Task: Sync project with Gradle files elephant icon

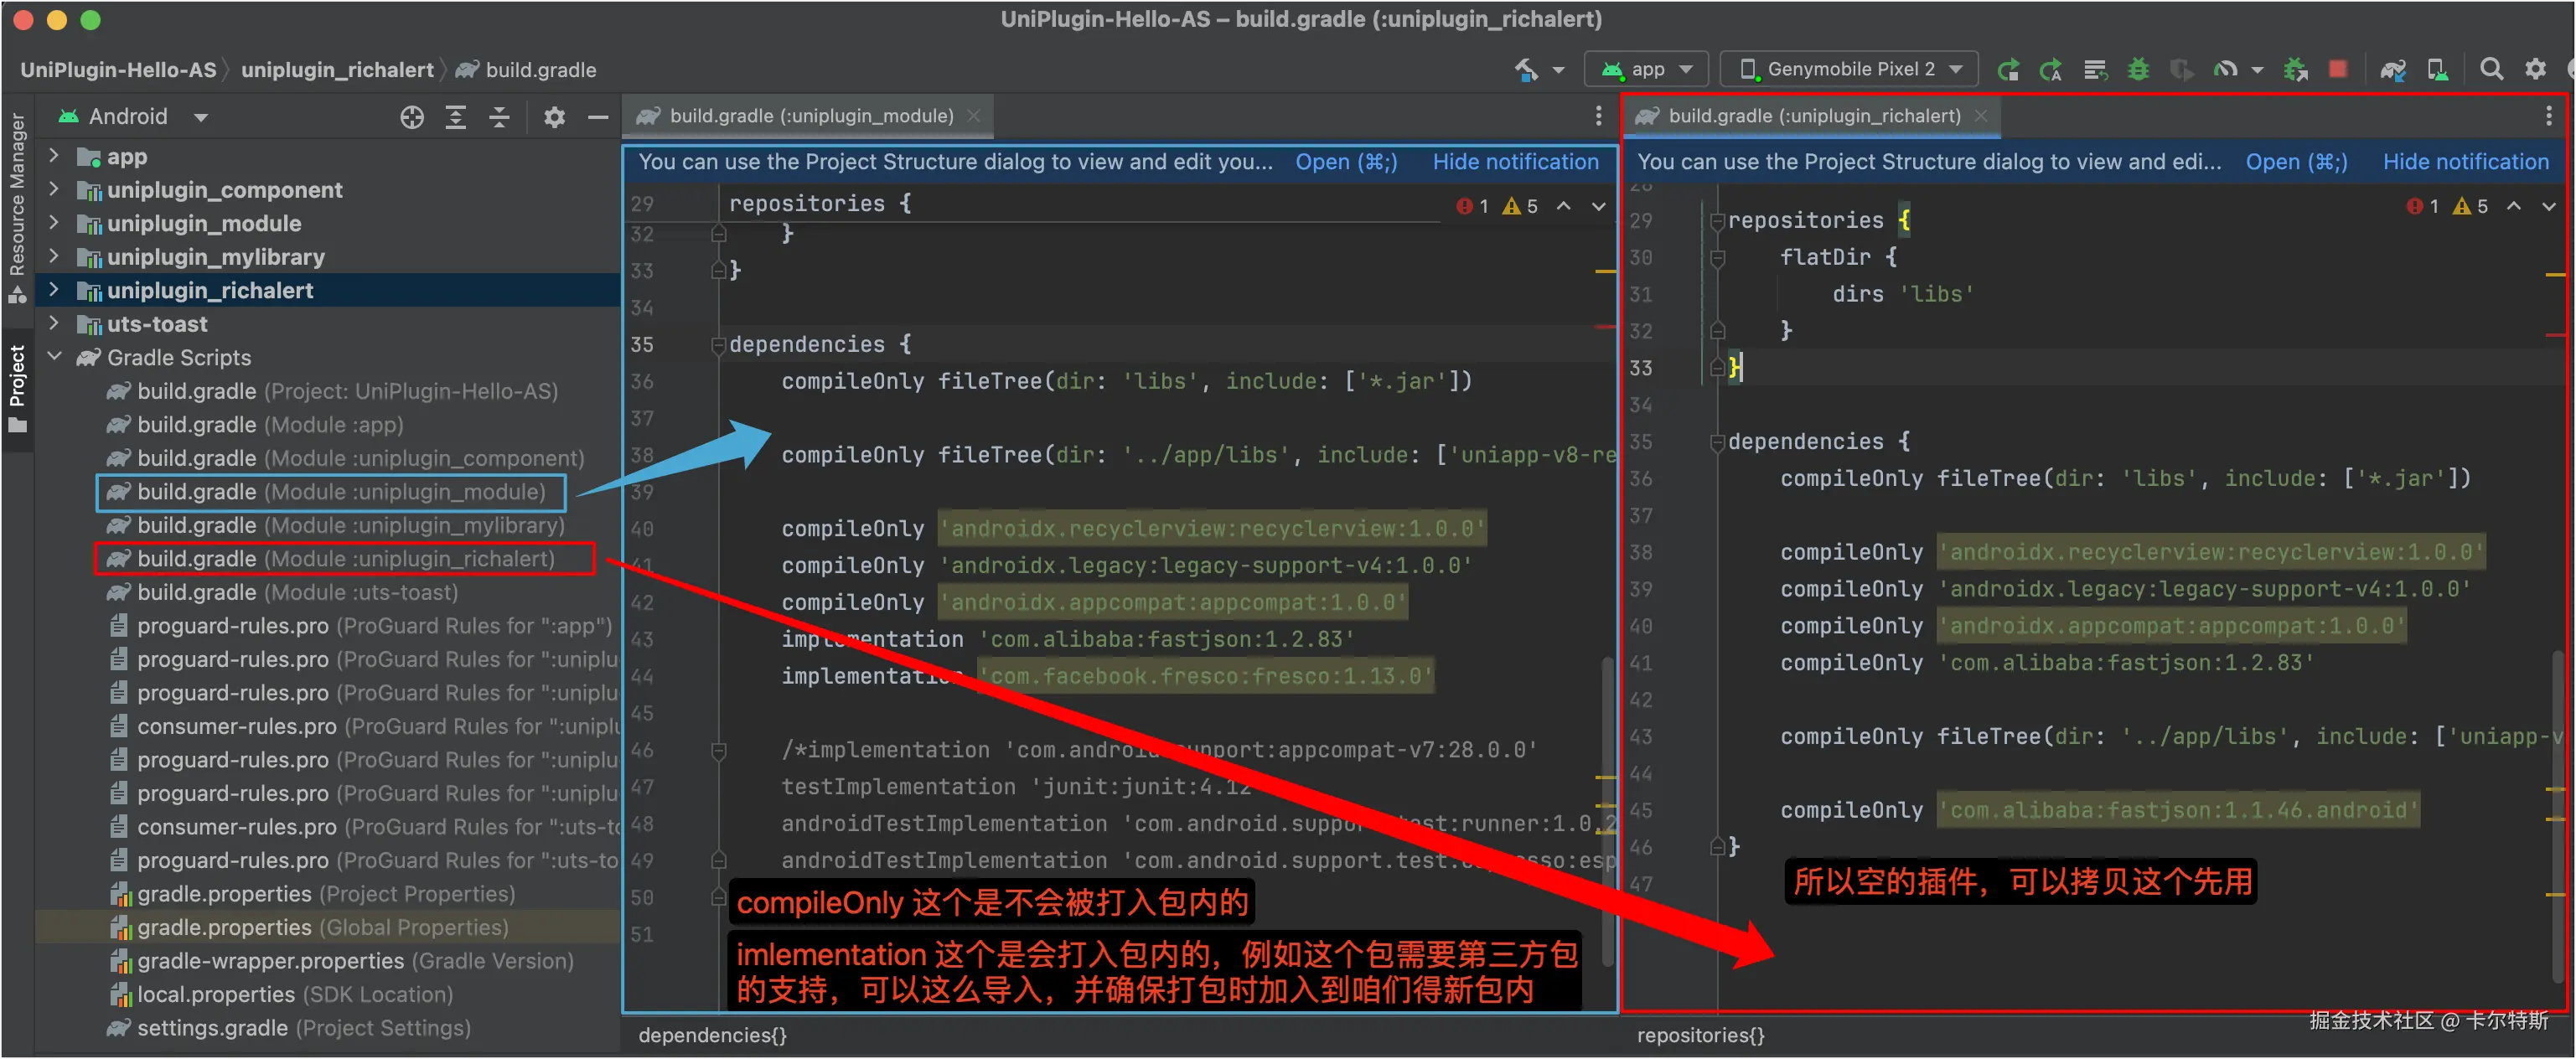Action: tap(2392, 69)
